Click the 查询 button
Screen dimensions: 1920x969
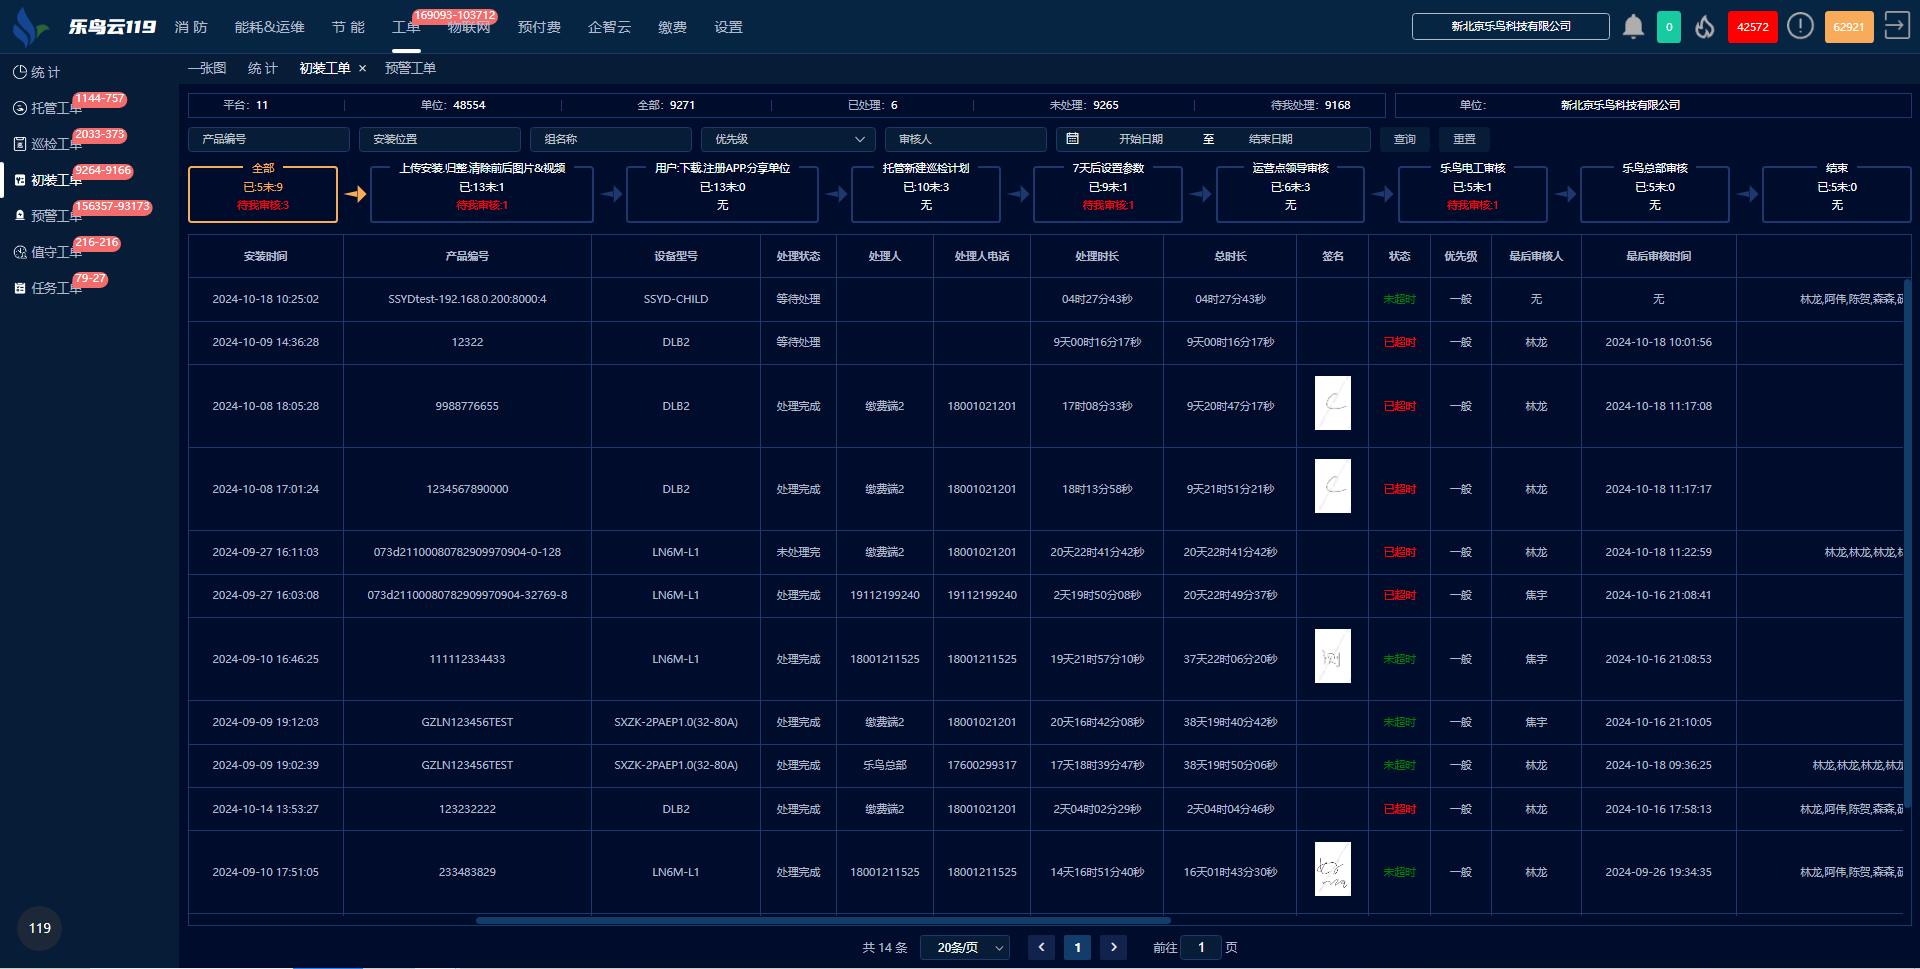click(x=1404, y=139)
